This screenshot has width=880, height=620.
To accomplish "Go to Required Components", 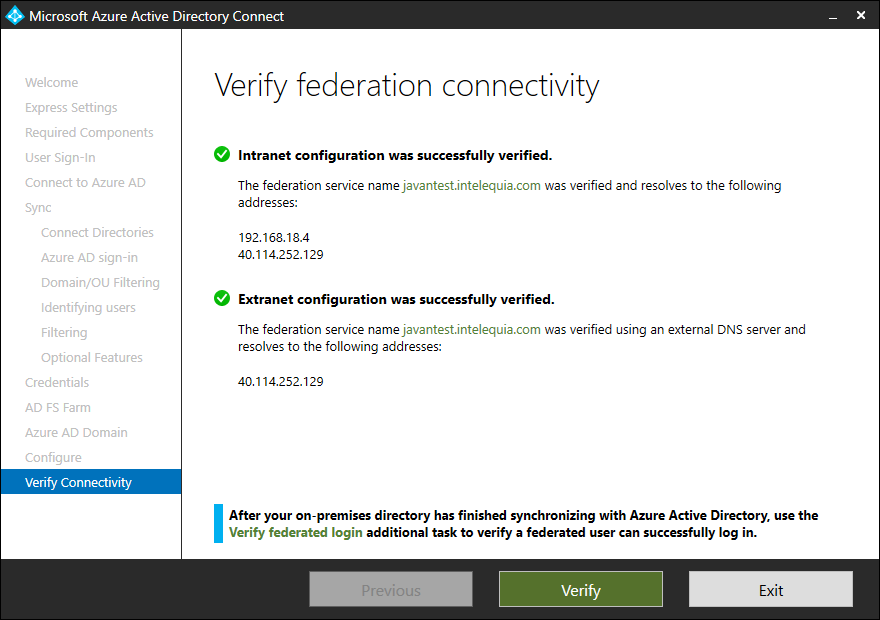I will [89, 132].
